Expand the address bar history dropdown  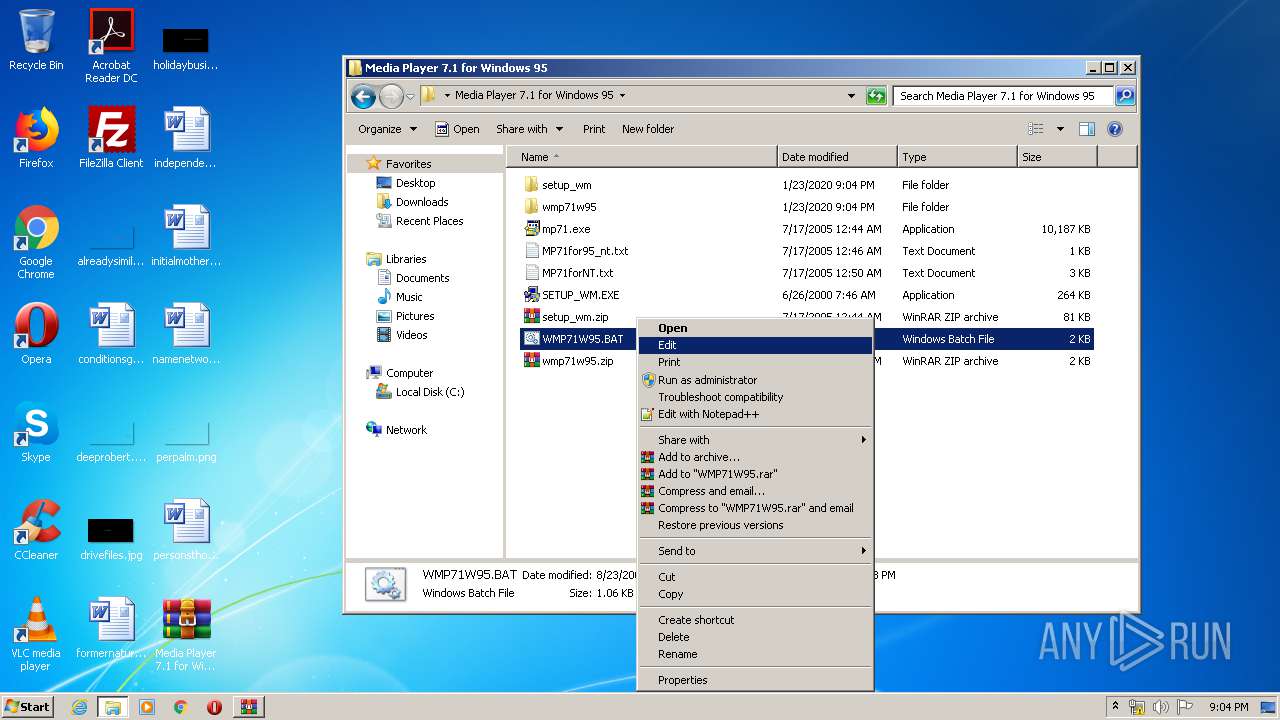coord(851,96)
